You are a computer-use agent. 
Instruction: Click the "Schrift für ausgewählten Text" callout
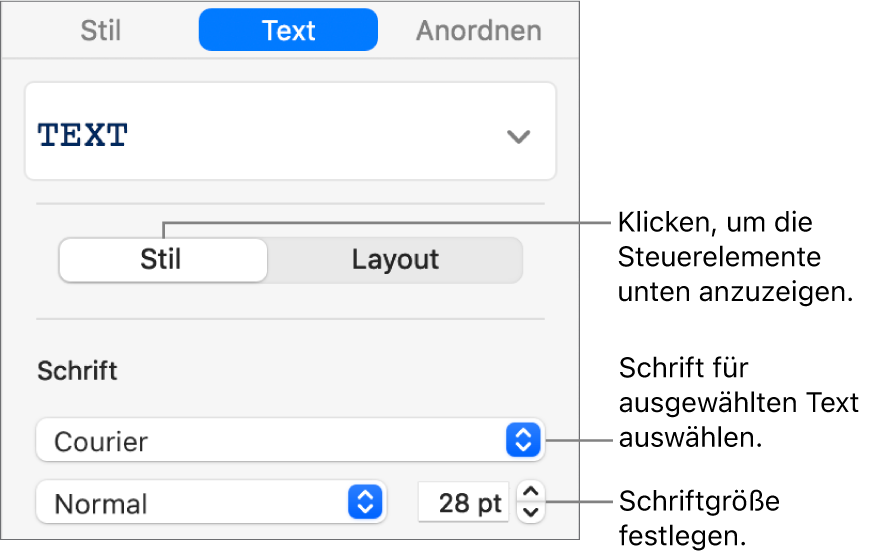(738, 403)
